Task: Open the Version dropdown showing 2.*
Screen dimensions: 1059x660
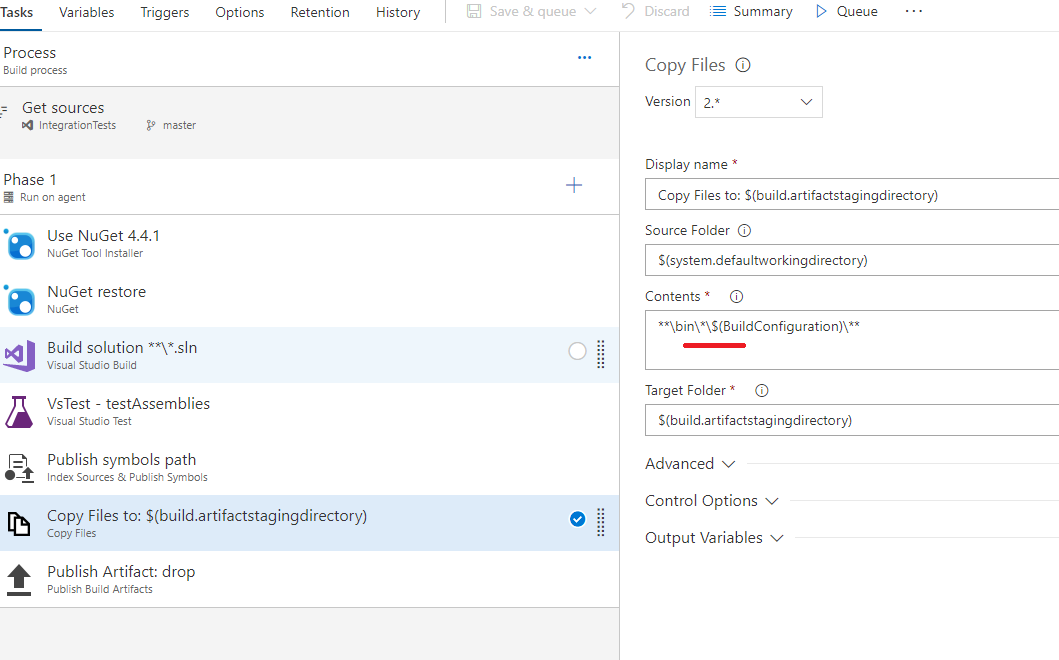Action: tap(758, 102)
